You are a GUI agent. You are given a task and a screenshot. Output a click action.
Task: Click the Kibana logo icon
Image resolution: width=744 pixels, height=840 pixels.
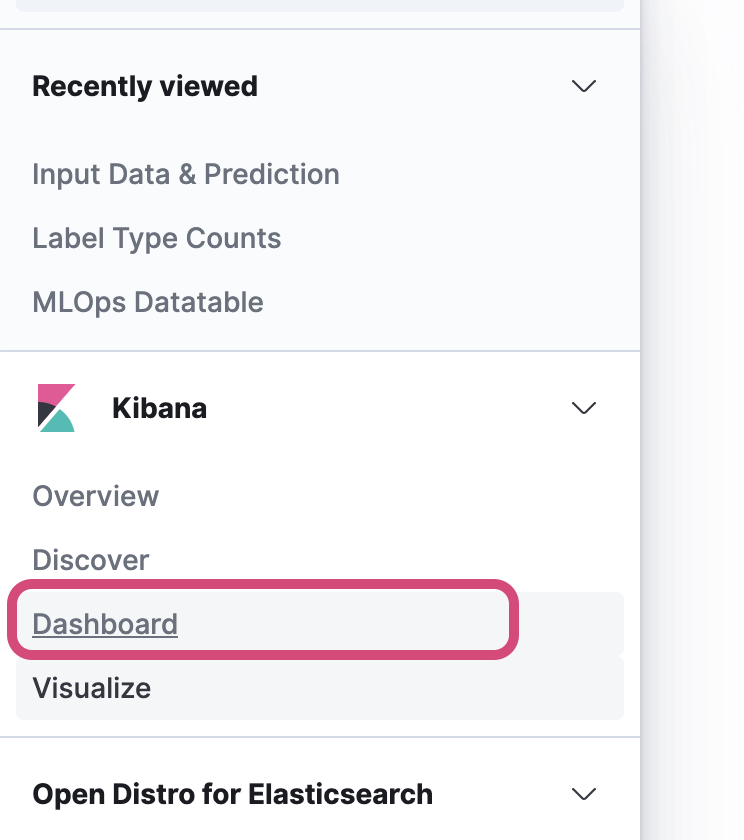56,408
